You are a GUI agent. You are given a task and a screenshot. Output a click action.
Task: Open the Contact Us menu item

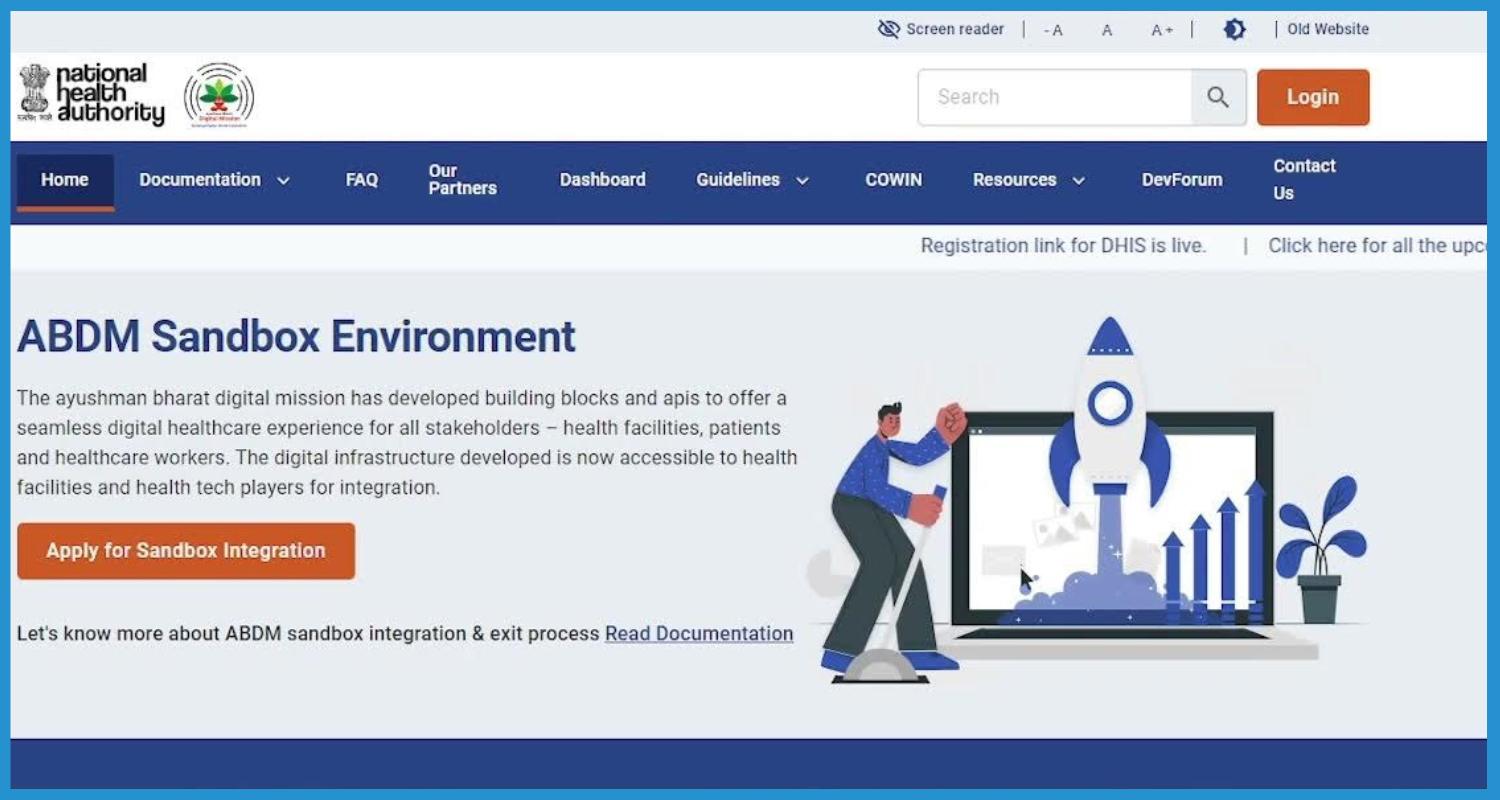(1304, 180)
